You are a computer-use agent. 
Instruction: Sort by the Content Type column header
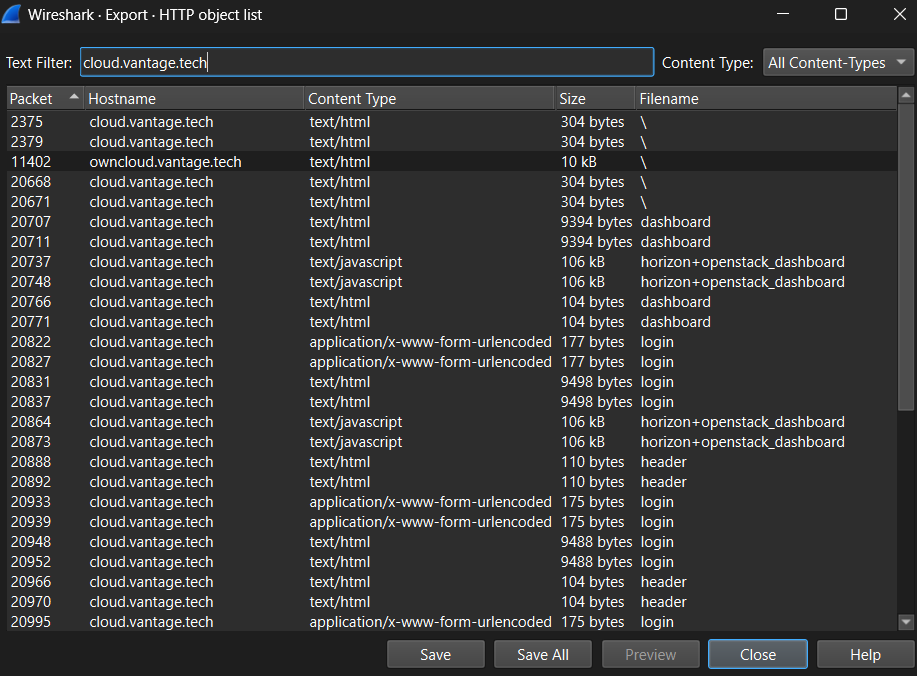tap(429, 98)
